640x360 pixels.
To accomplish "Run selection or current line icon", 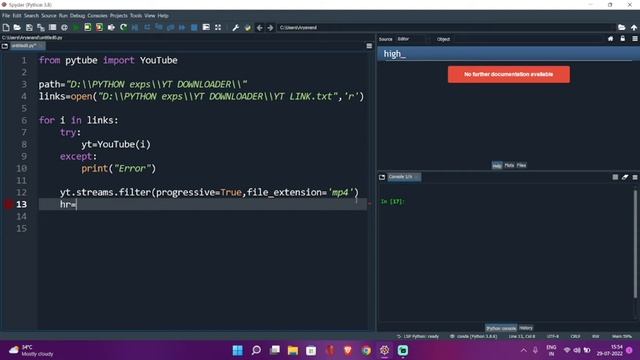I will click(x=111, y=27).
